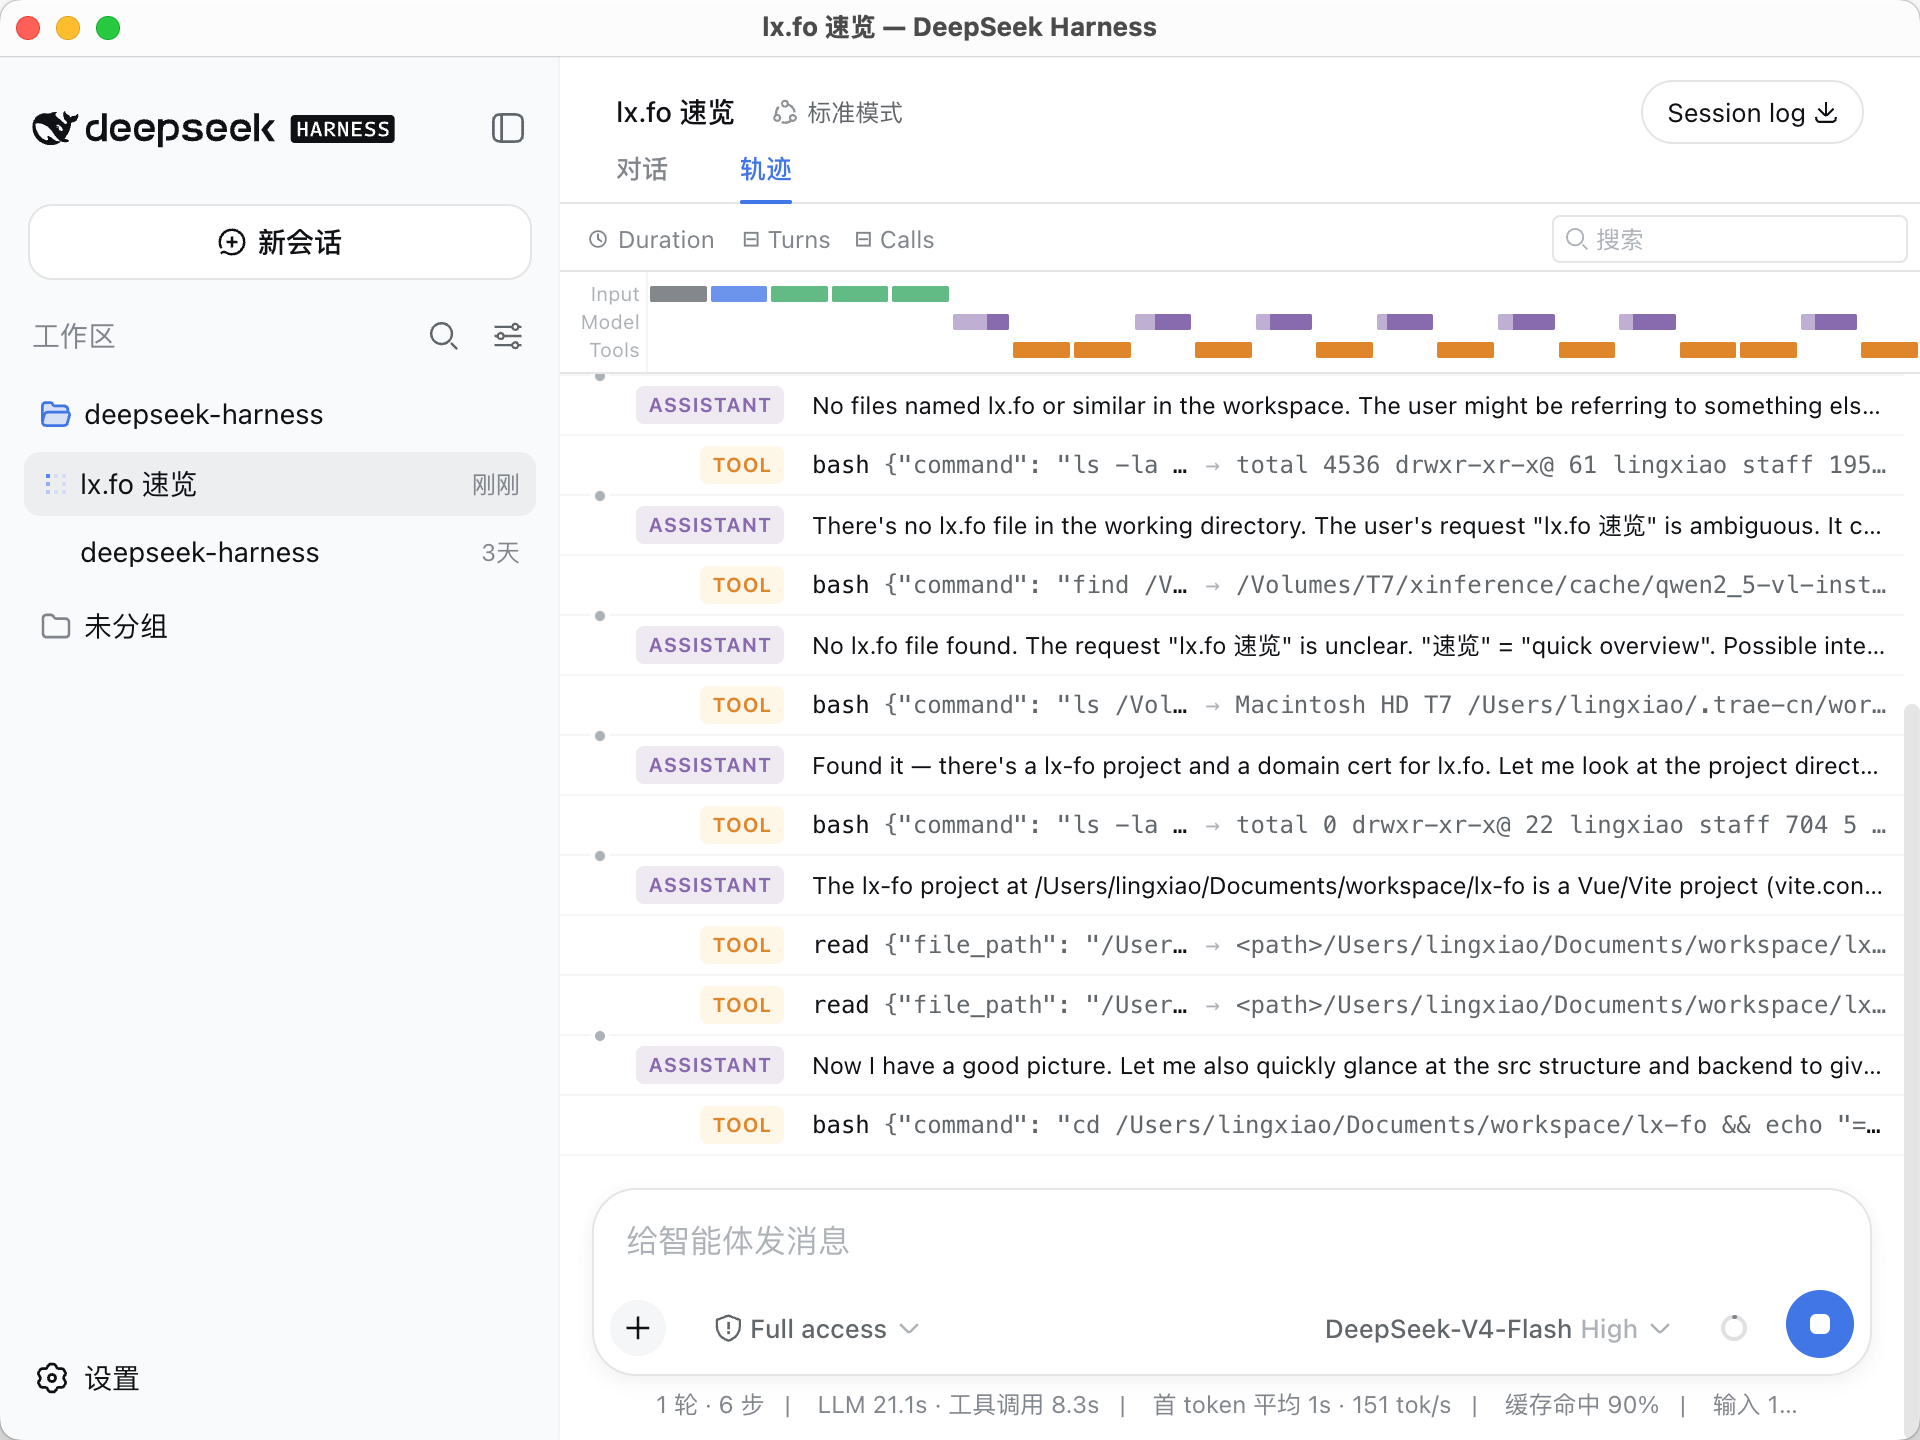
Task: Open assistant row 'The lx-fo project at /Users'
Action: point(1232,885)
